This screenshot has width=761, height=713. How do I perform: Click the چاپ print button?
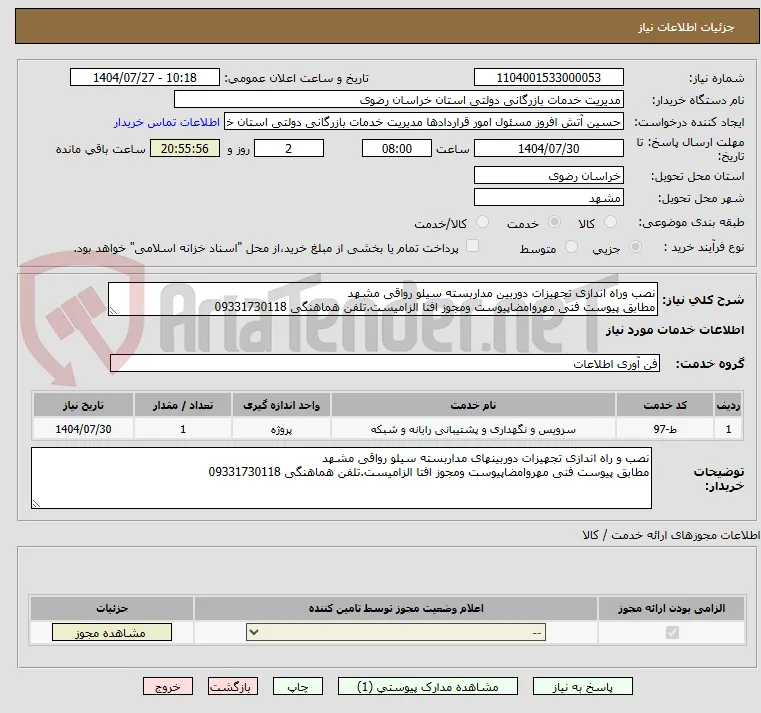coord(298,686)
